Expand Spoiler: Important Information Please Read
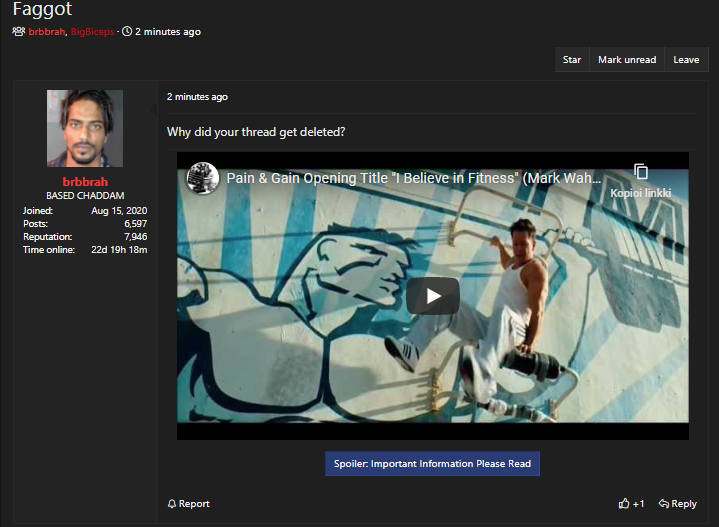 [432, 464]
